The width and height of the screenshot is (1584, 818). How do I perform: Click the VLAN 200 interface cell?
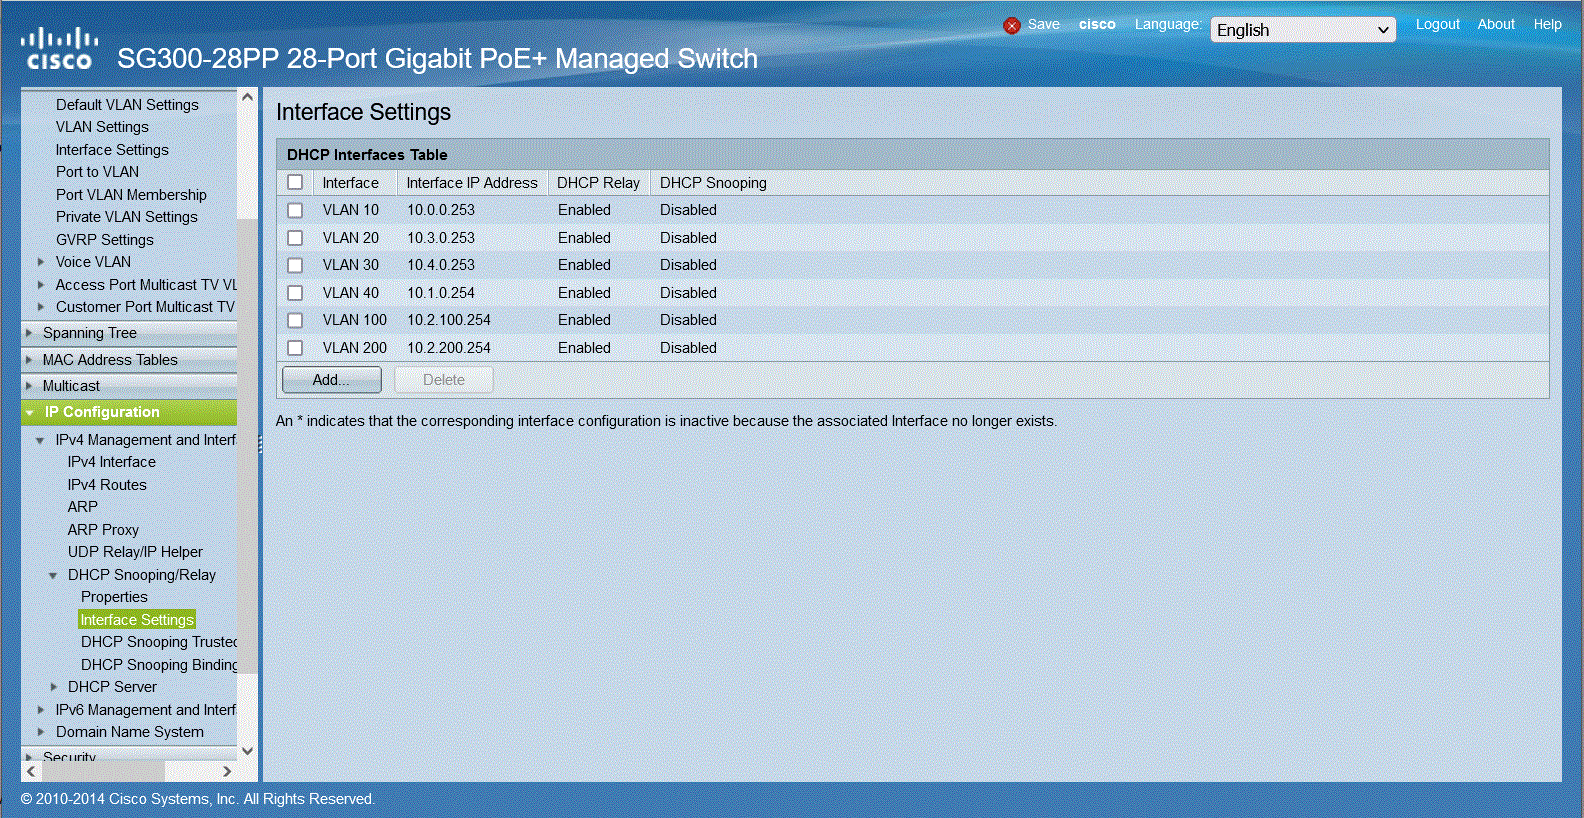[x=355, y=348]
